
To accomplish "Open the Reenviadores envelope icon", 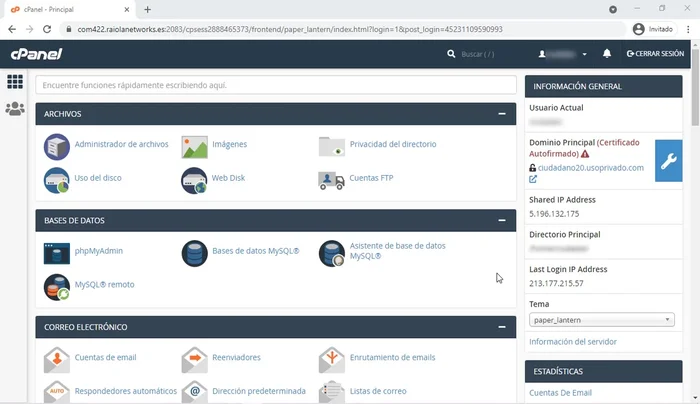I will click(x=194, y=360).
